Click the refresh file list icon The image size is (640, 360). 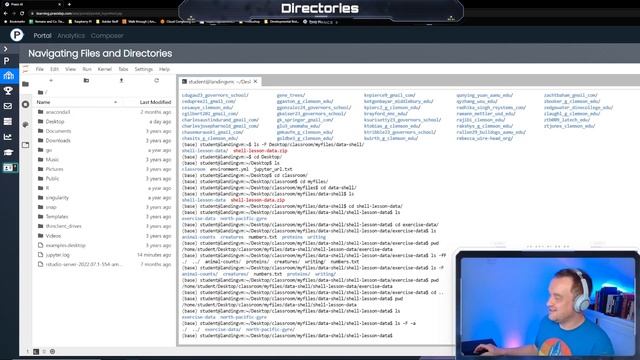point(156,80)
